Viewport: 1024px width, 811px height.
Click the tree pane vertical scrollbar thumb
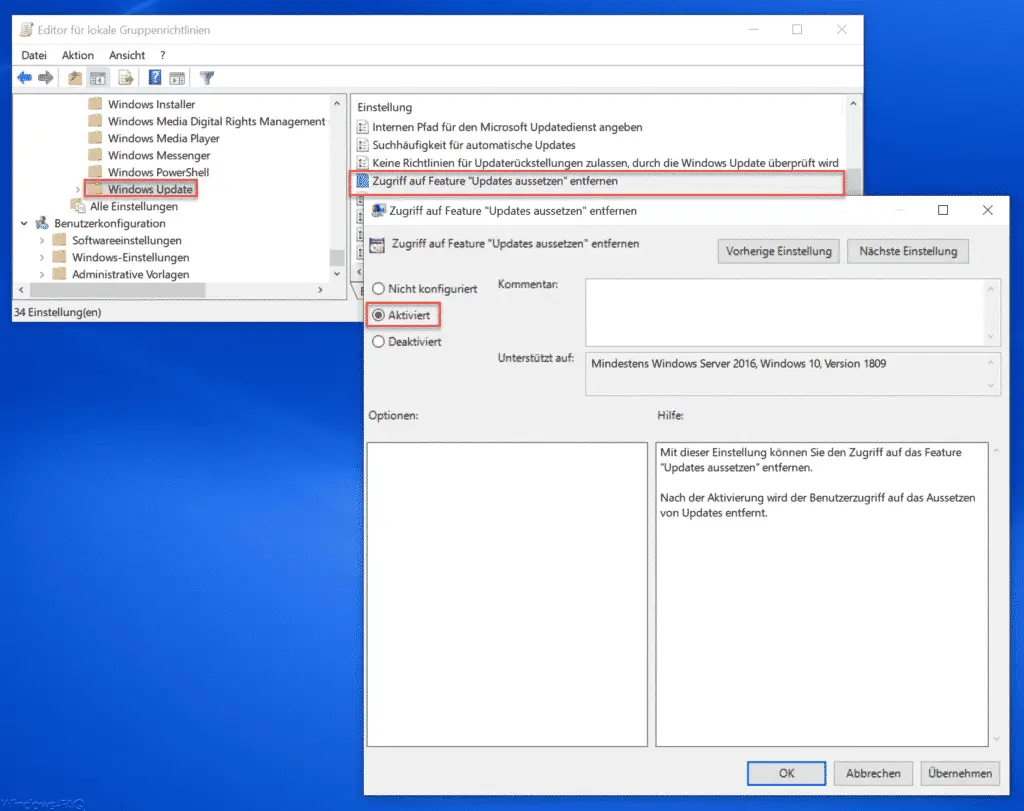337,257
